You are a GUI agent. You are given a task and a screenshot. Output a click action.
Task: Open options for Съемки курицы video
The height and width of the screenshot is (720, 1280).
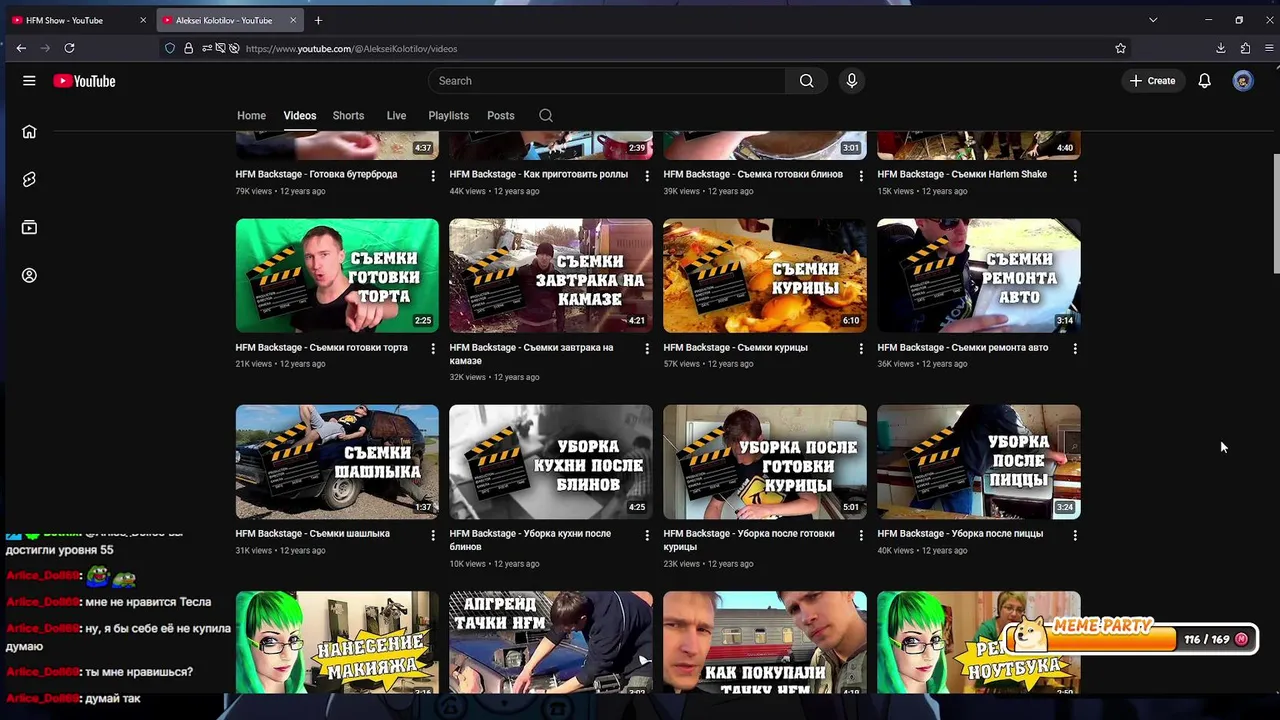861,349
